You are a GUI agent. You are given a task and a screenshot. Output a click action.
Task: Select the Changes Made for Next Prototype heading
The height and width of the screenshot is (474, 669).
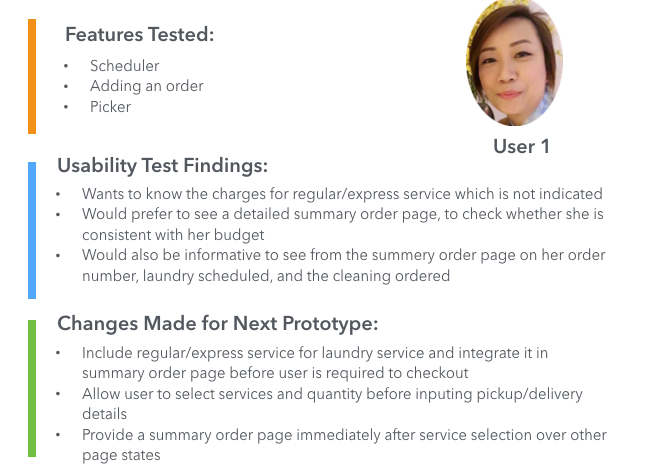(218, 323)
